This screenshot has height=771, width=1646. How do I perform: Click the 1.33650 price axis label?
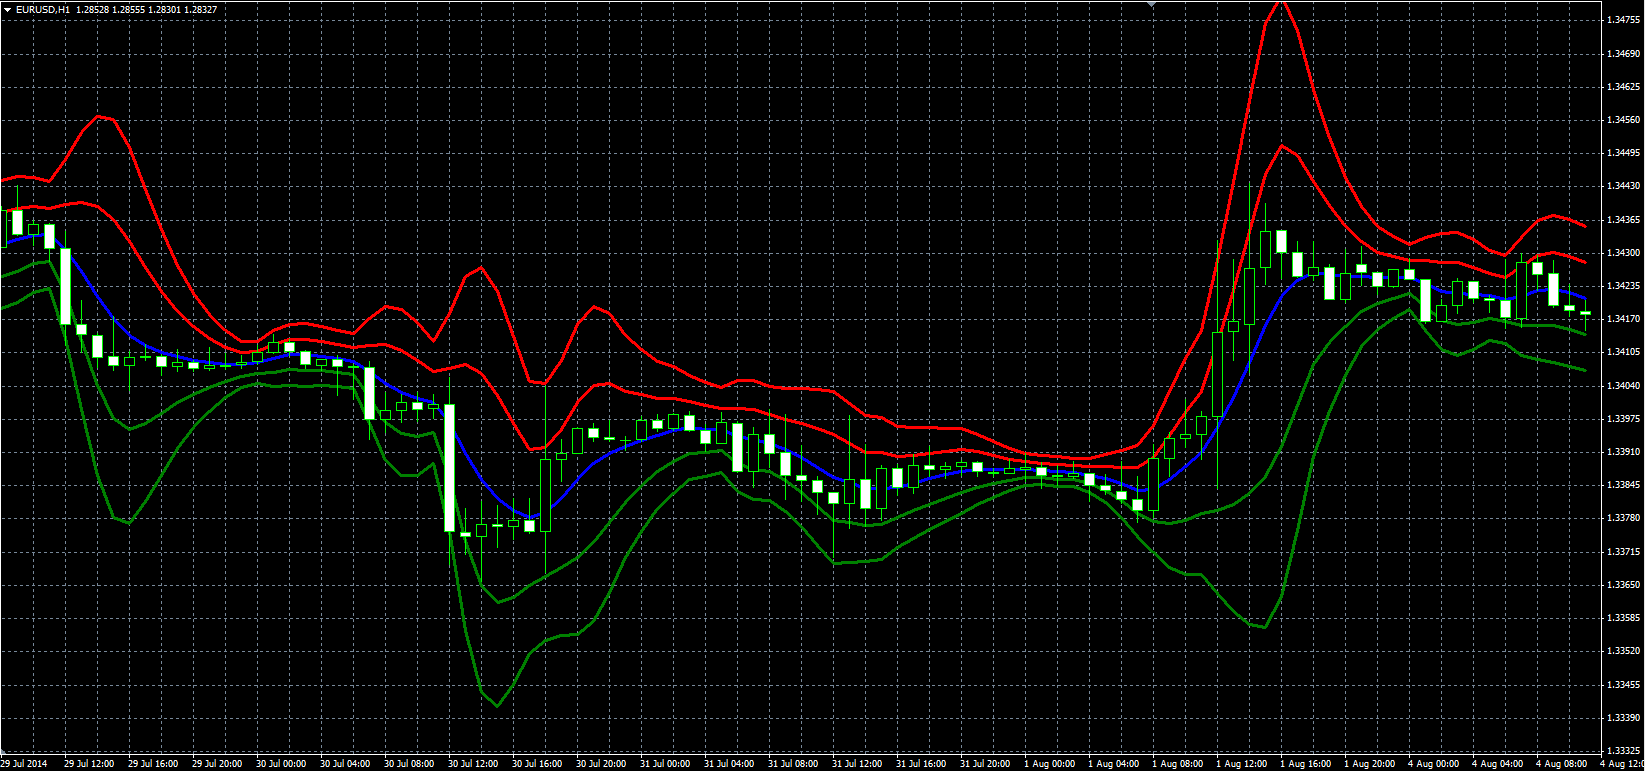click(1624, 585)
